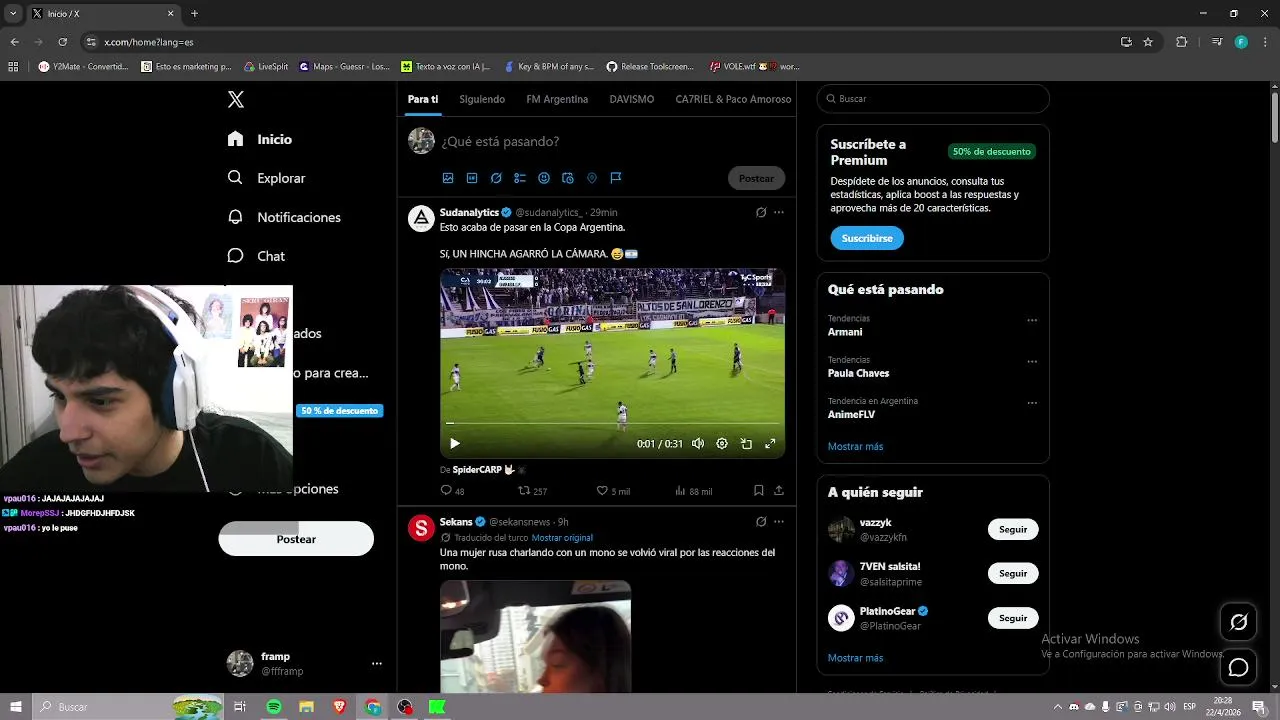Image resolution: width=1280 pixels, height=720 pixels.
Task: Click the flag icon in the composer
Action: 616,178
